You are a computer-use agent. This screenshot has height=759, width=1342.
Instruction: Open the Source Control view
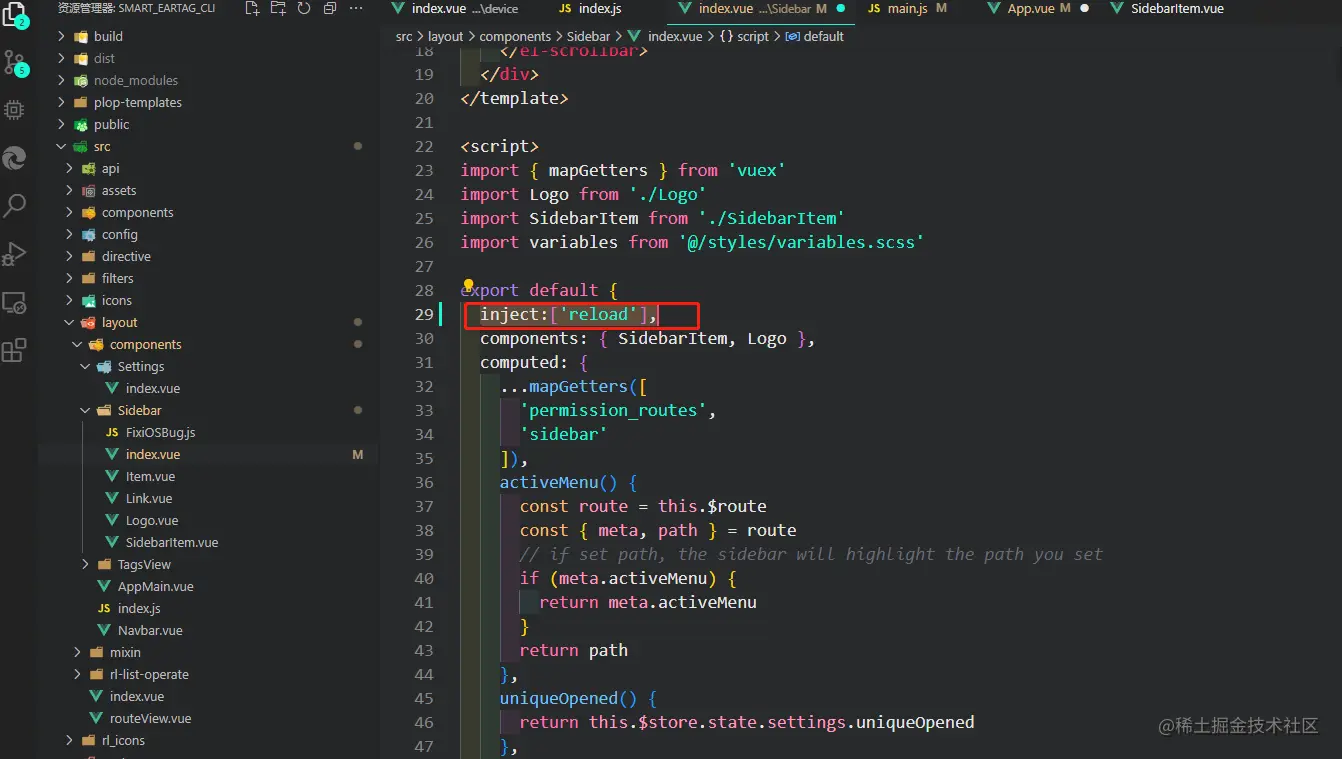click(14, 62)
